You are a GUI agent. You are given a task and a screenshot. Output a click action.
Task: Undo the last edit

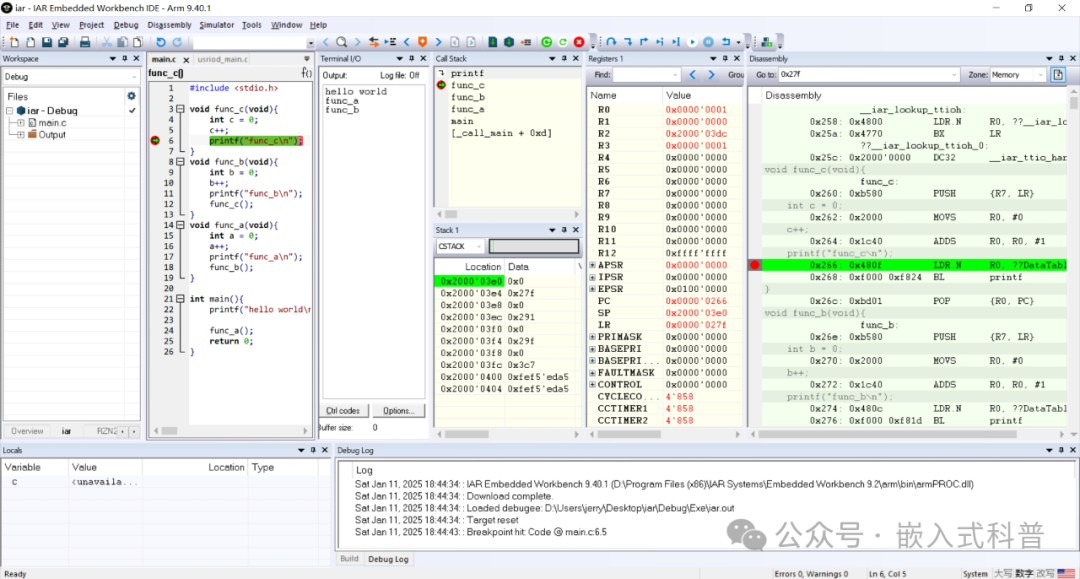pos(160,42)
